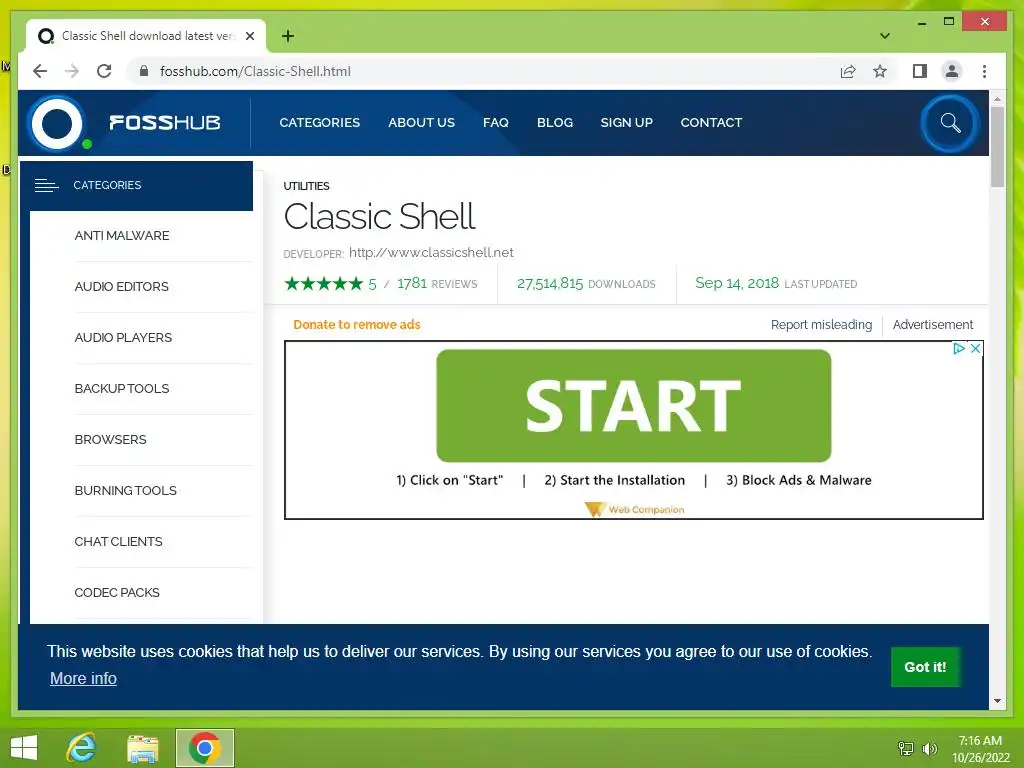Open the Chrome side panel icon

(920, 71)
